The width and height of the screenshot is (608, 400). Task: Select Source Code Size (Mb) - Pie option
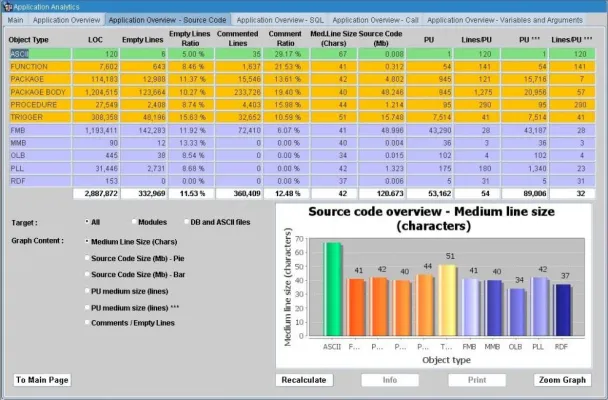pos(88,258)
